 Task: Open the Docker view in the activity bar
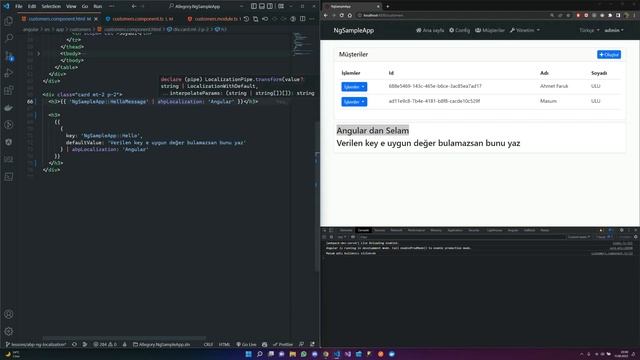click(9, 108)
